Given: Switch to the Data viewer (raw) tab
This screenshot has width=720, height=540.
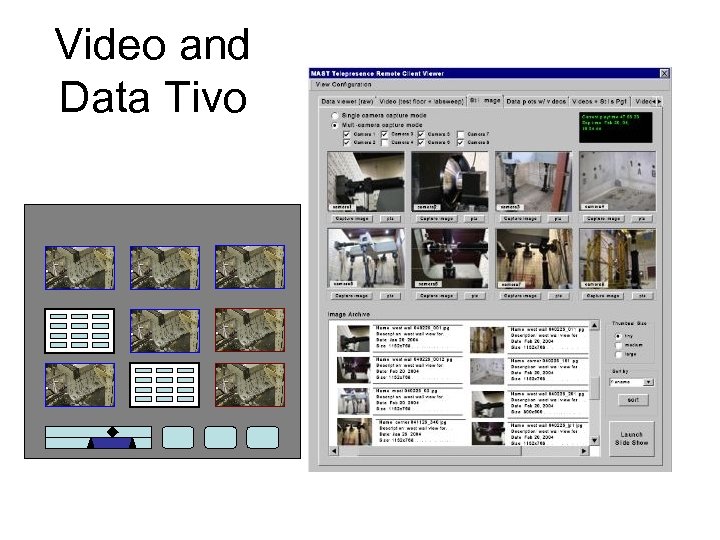Looking at the screenshot, I should pyautogui.click(x=347, y=101).
